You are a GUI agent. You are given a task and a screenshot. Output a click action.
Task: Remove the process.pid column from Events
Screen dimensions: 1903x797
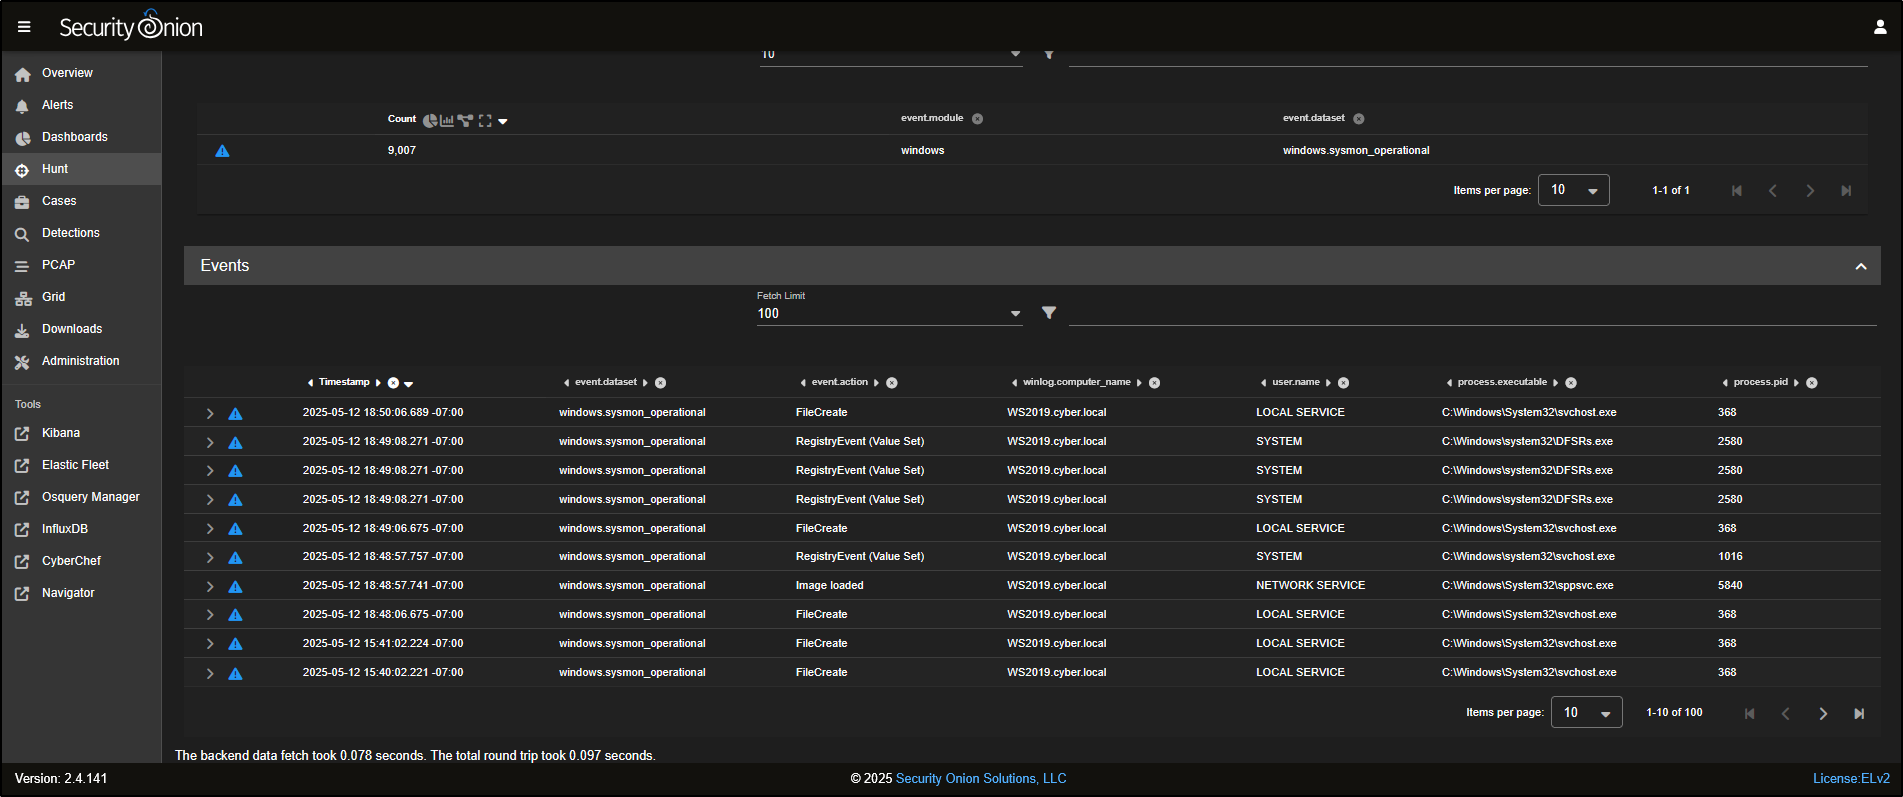[x=1812, y=383]
